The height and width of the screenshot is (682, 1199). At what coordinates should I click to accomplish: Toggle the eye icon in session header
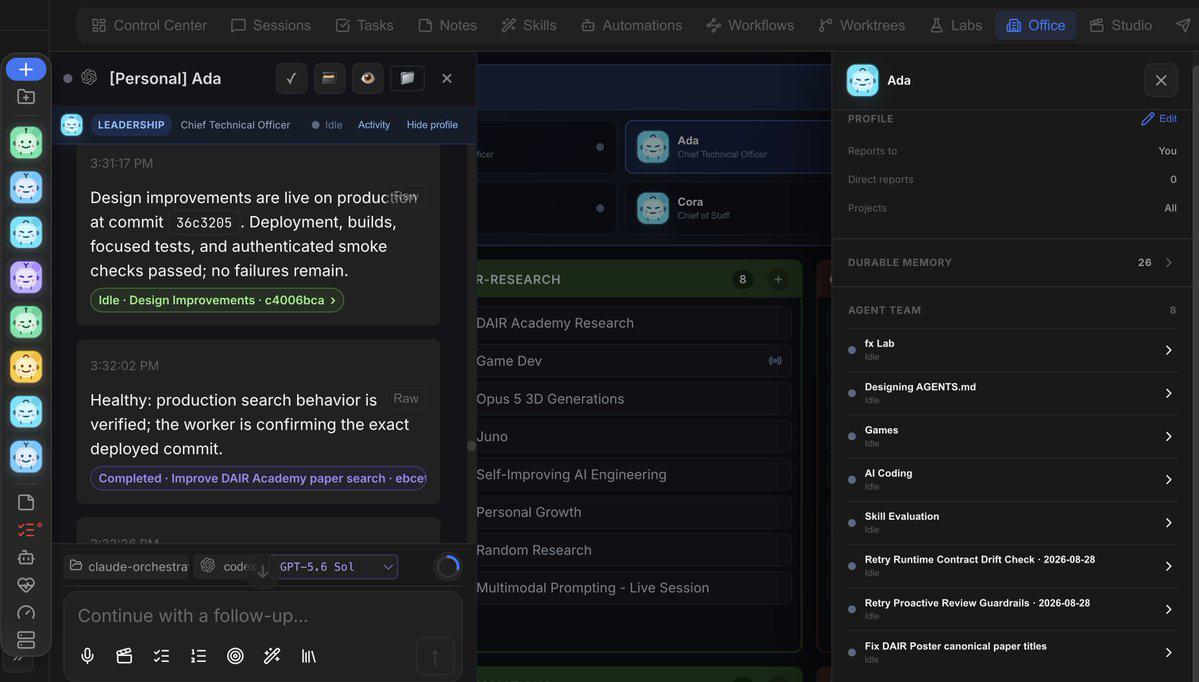coord(367,79)
